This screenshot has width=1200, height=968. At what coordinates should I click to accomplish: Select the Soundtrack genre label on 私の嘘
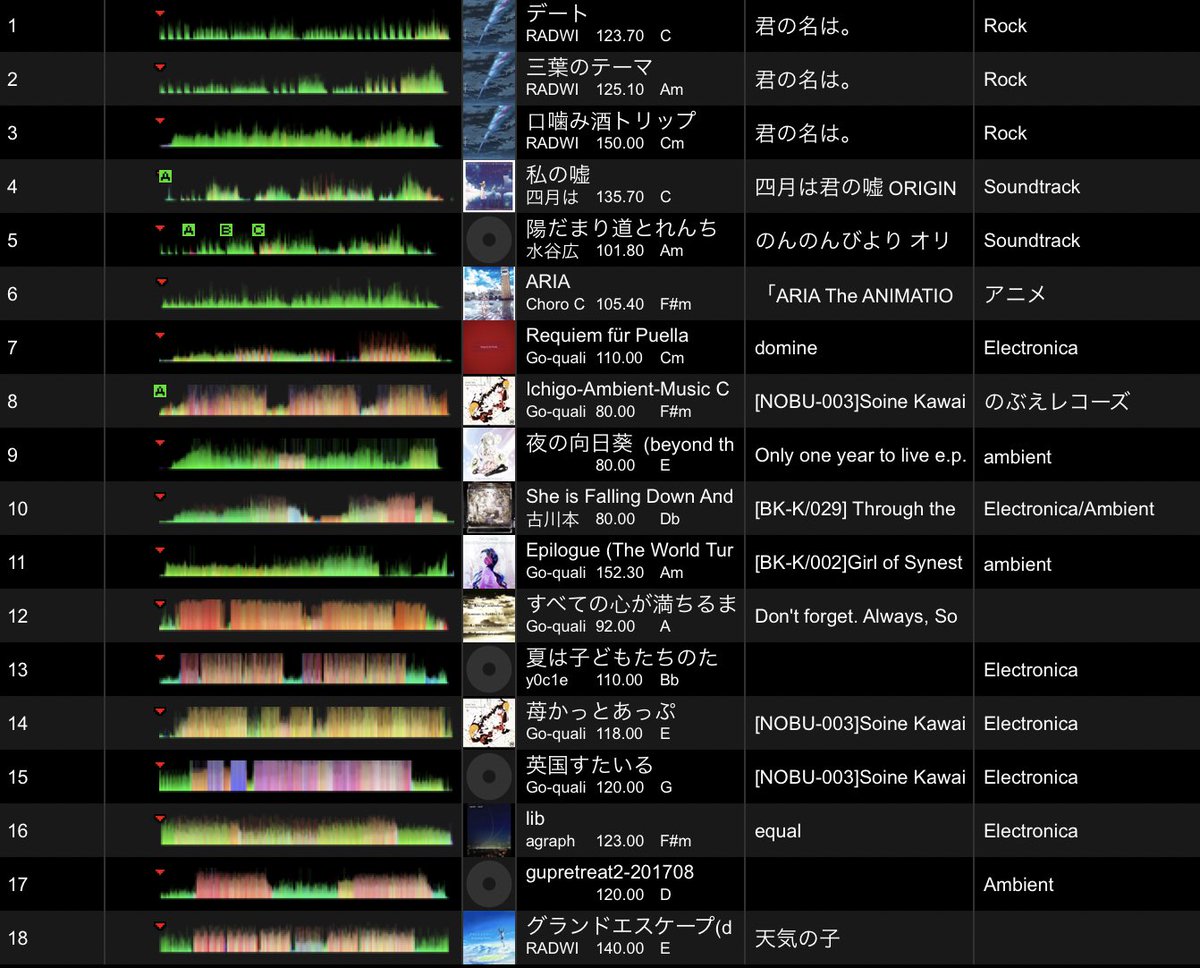(1033, 186)
